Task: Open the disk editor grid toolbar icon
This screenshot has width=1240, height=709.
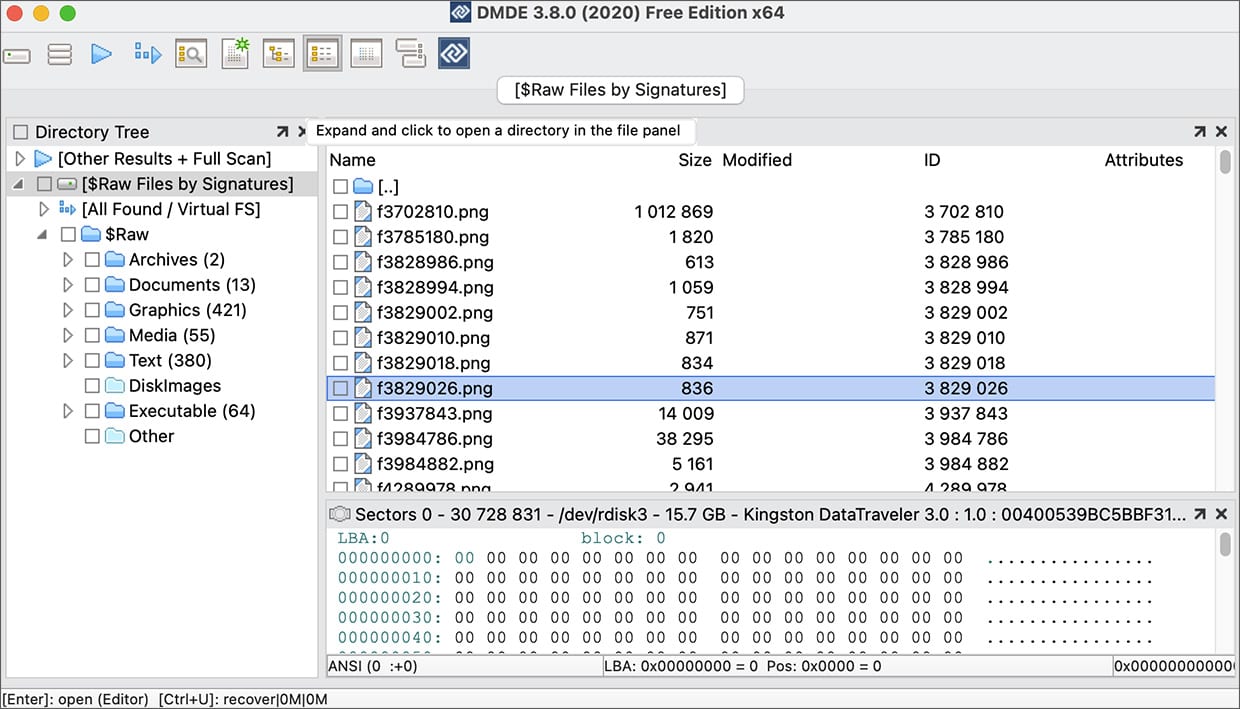Action: tap(367, 54)
